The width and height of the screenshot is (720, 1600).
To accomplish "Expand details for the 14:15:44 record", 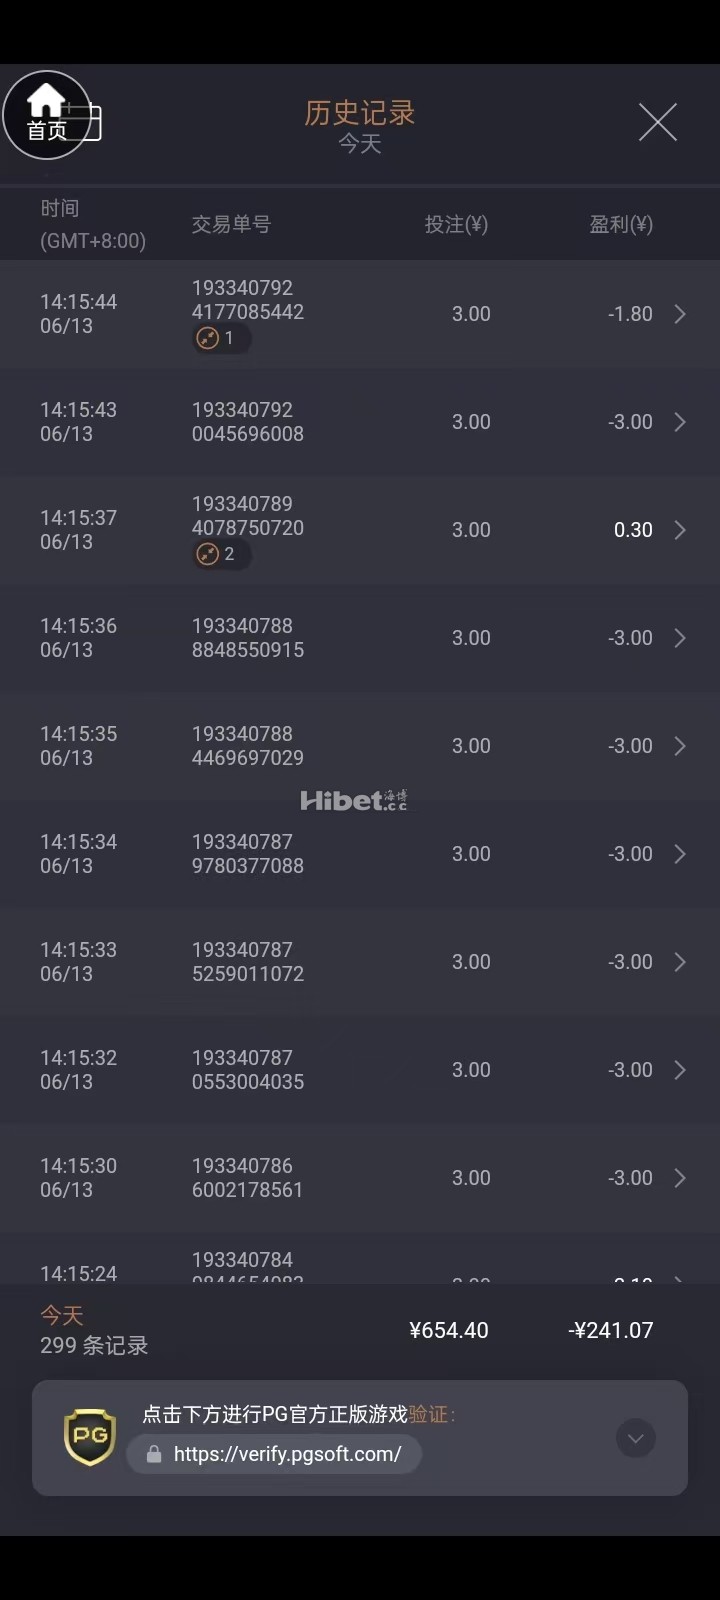I will pyautogui.click(x=680, y=314).
